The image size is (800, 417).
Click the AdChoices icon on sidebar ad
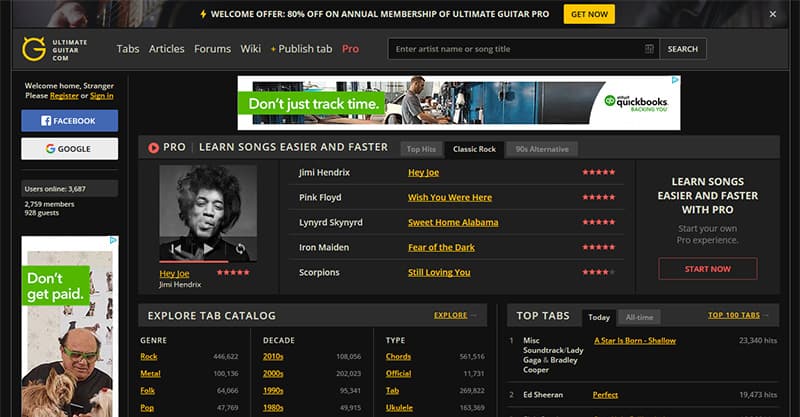click(x=114, y=240)
